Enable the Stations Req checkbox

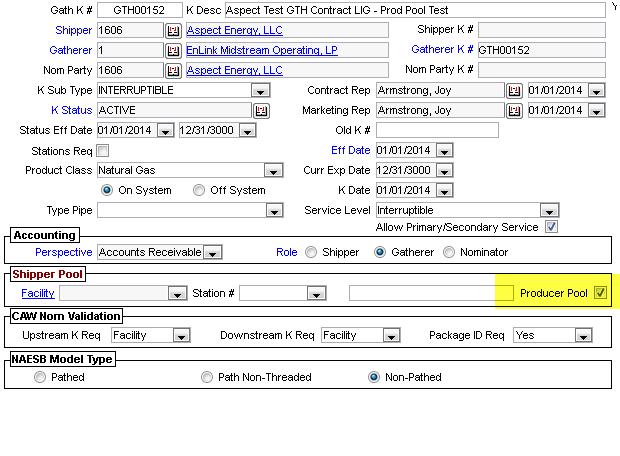pos(103,150)
